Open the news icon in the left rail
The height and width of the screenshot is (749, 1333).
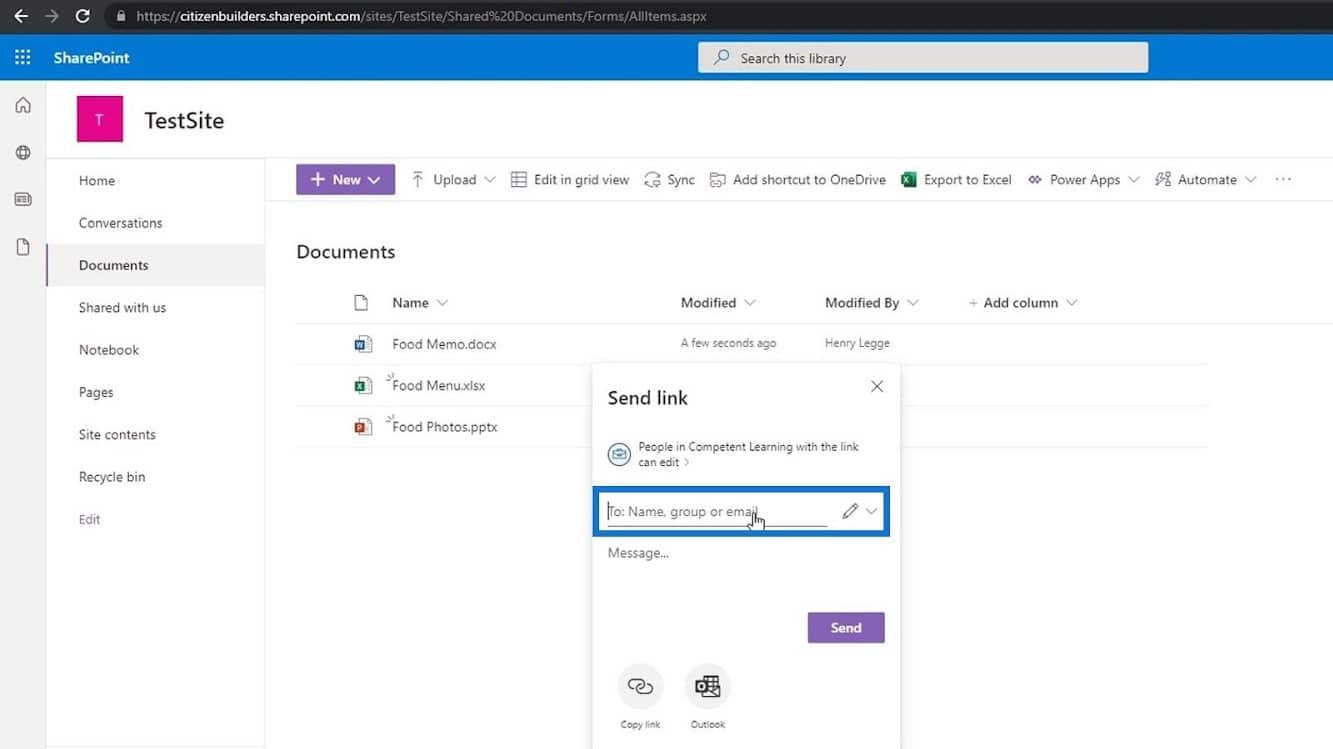click(23, 199)
